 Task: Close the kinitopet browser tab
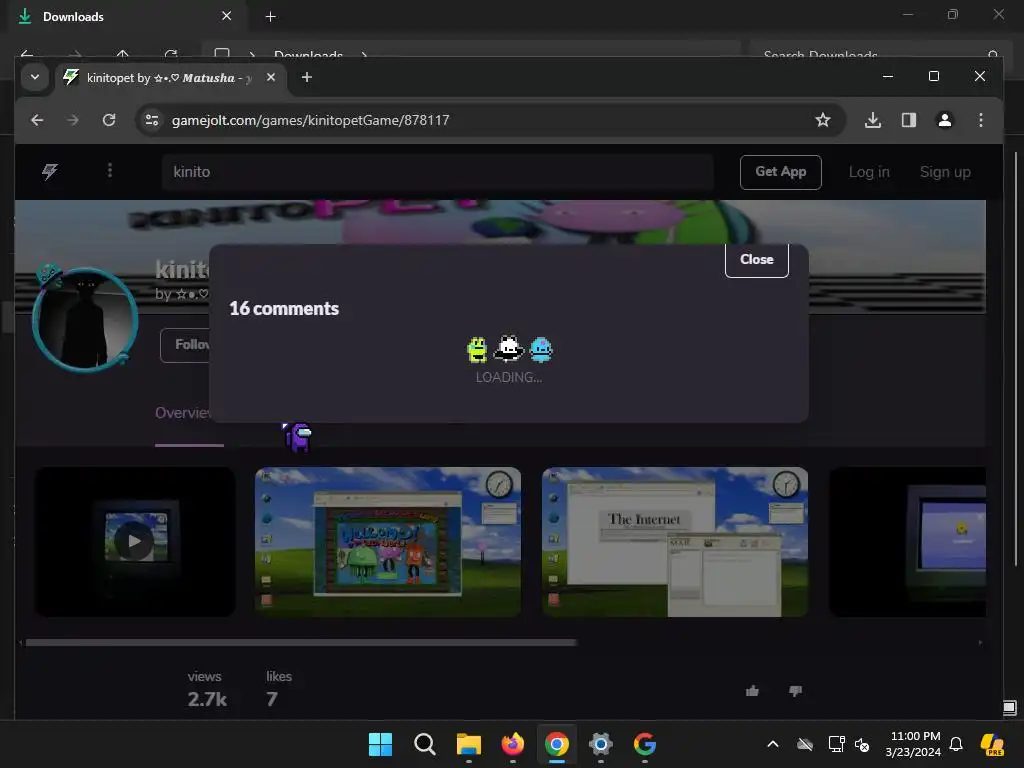[x=271, y=77]
